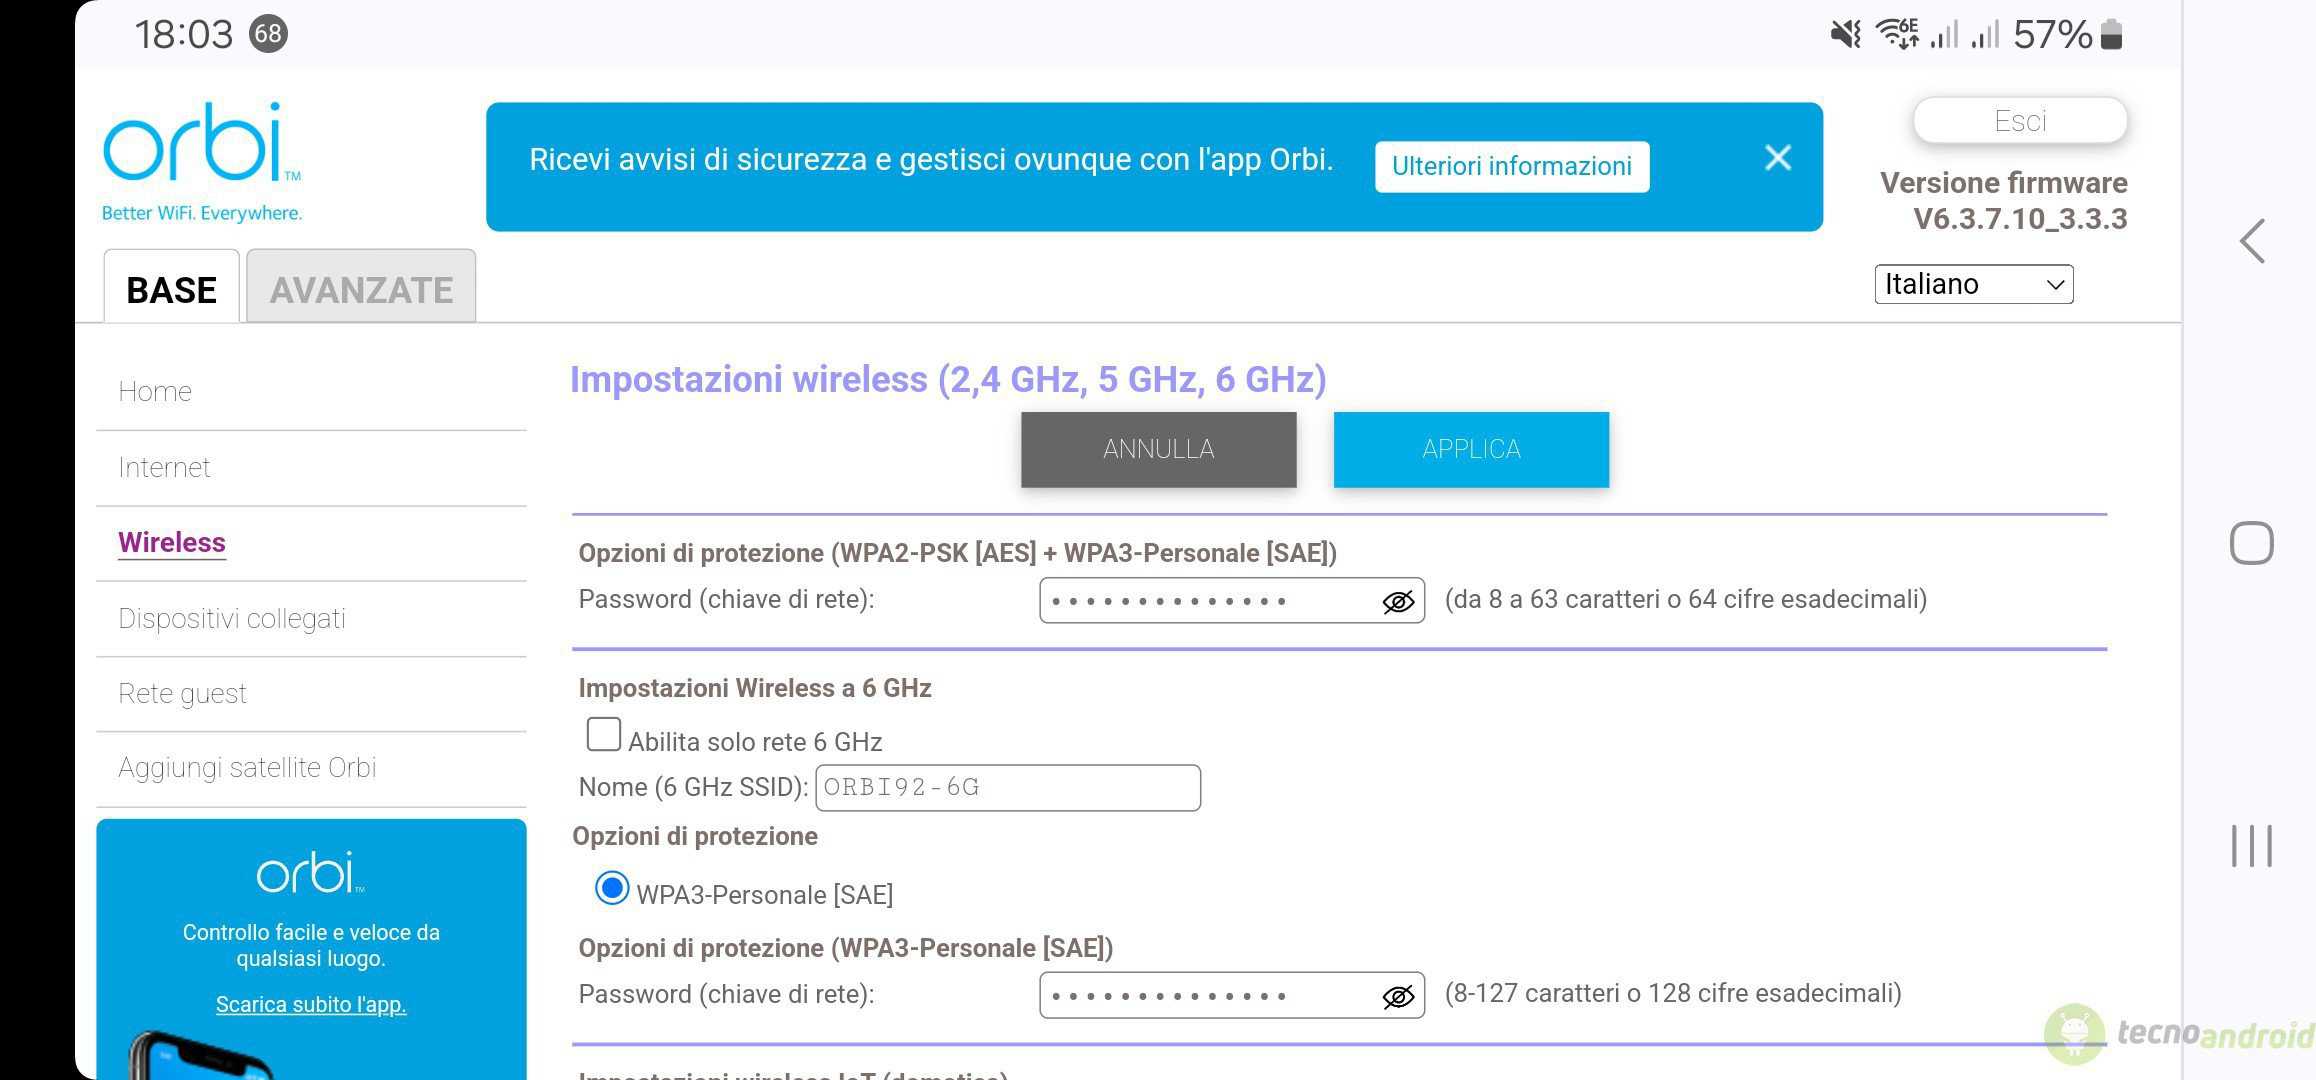The height and width of the screenshot is (1080, 2316).
Task: Show the main wireless password via eye icon
Action: click(x=1398, y=601)
